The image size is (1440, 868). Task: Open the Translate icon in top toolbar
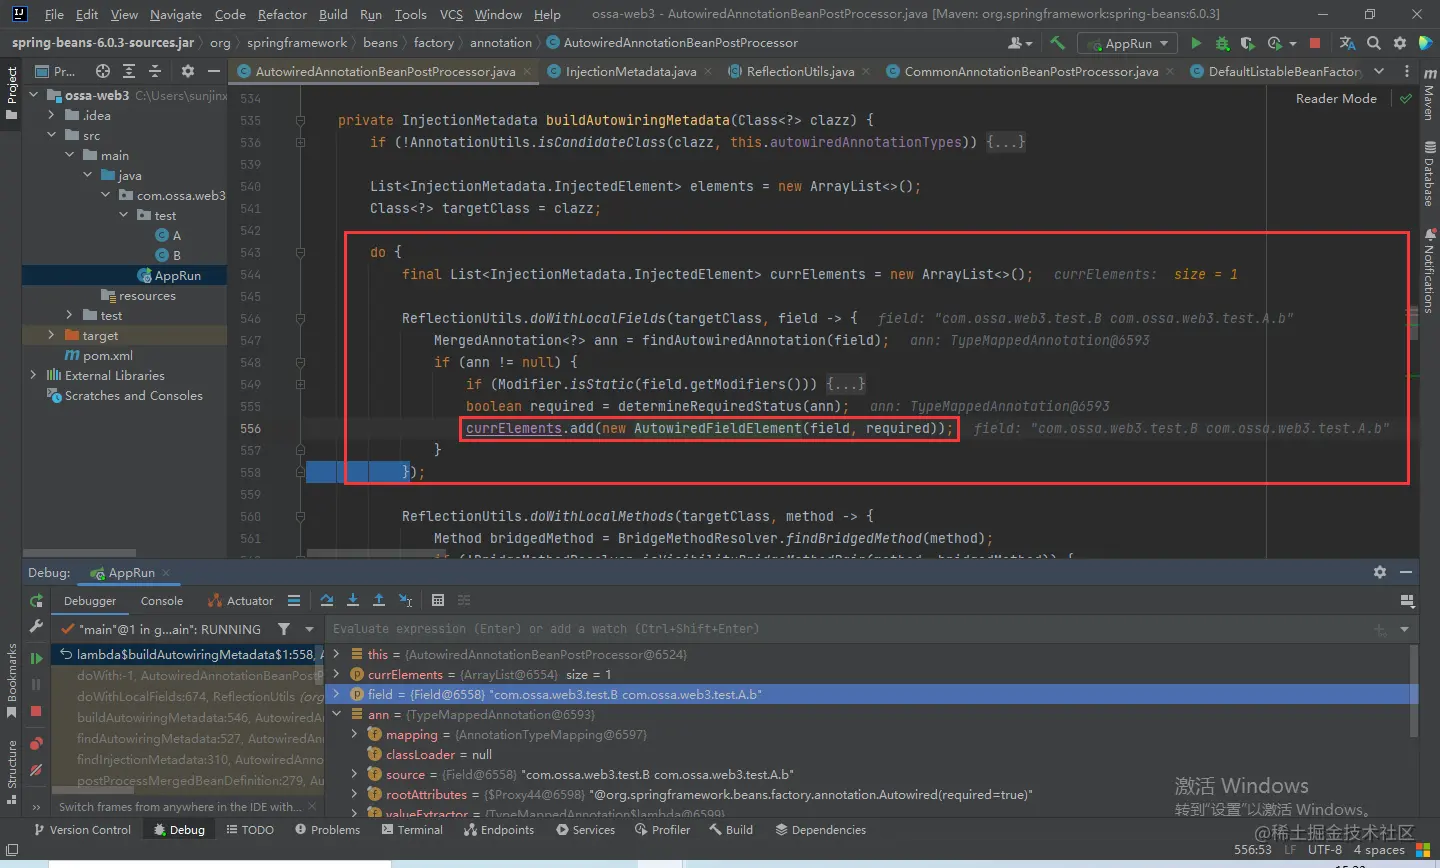1347,43
